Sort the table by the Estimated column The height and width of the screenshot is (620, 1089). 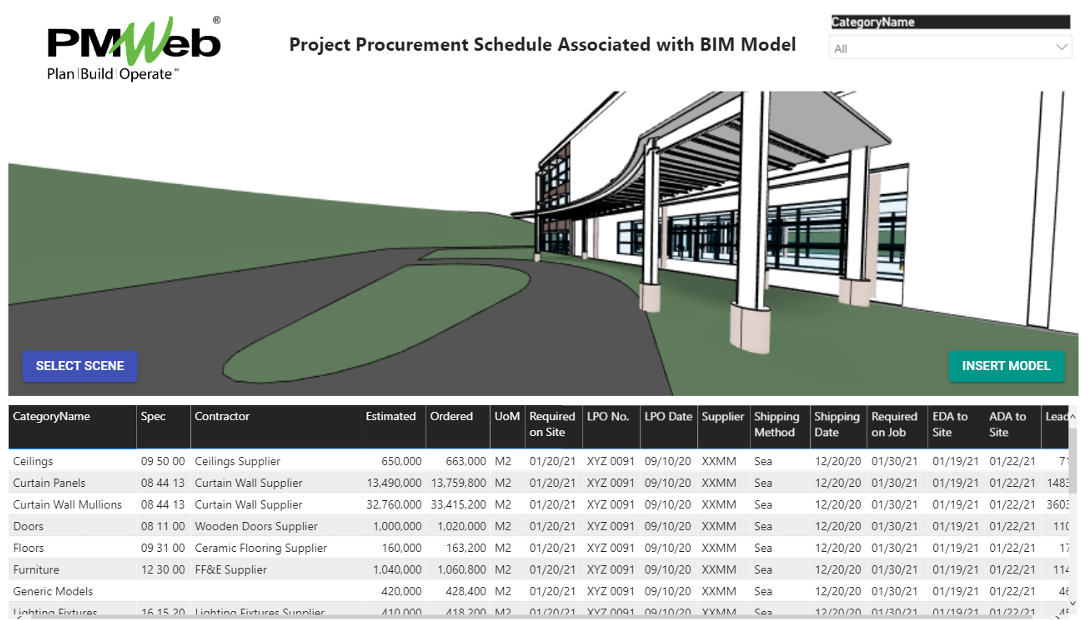[x=391, y=416]
